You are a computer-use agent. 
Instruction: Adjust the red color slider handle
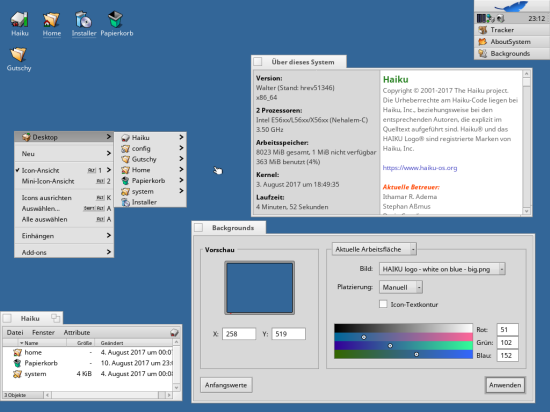(364, 337)
